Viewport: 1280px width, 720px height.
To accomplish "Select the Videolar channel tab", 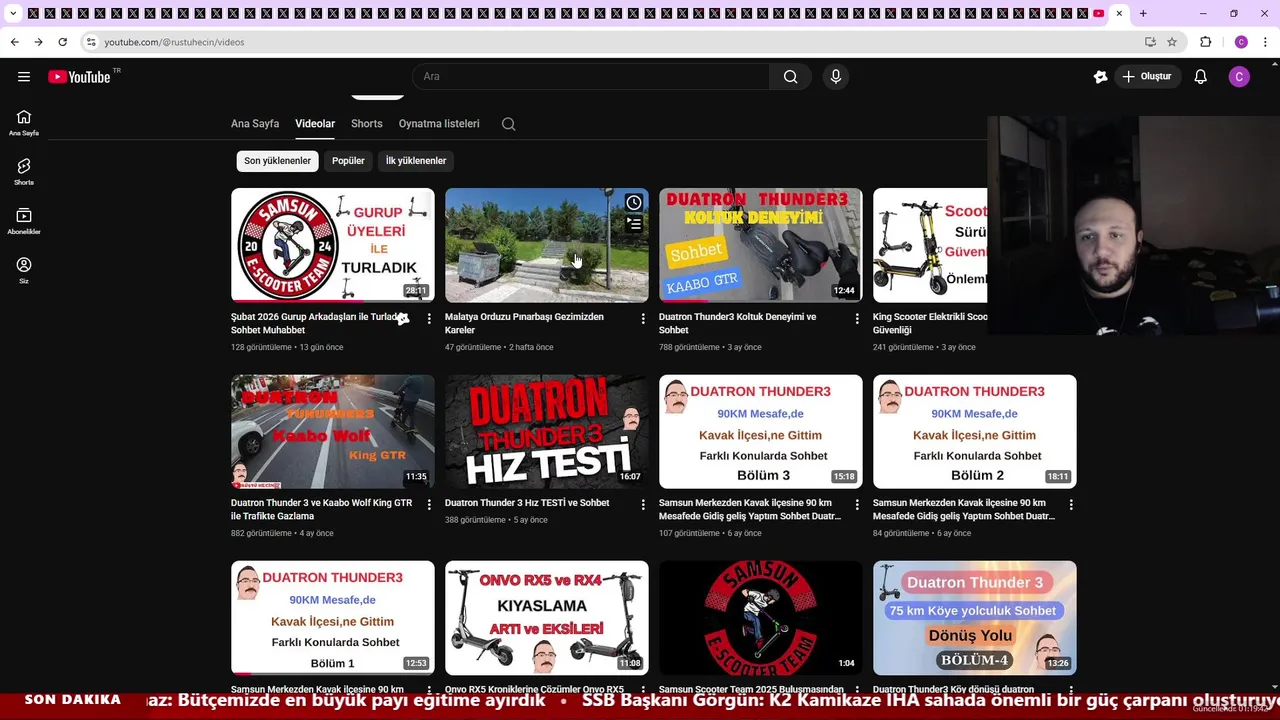I will coord(315,124).
